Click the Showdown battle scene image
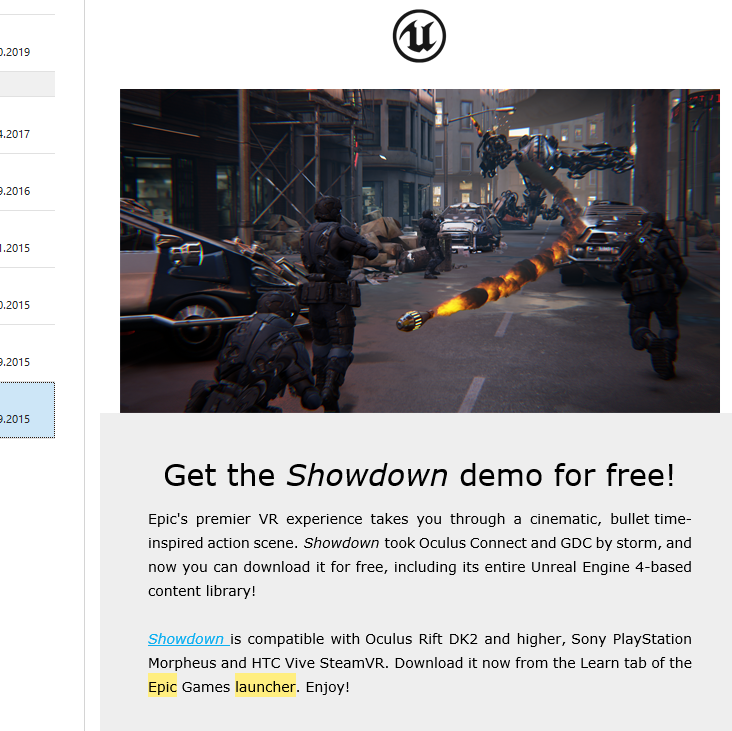 tap(420, 251)
